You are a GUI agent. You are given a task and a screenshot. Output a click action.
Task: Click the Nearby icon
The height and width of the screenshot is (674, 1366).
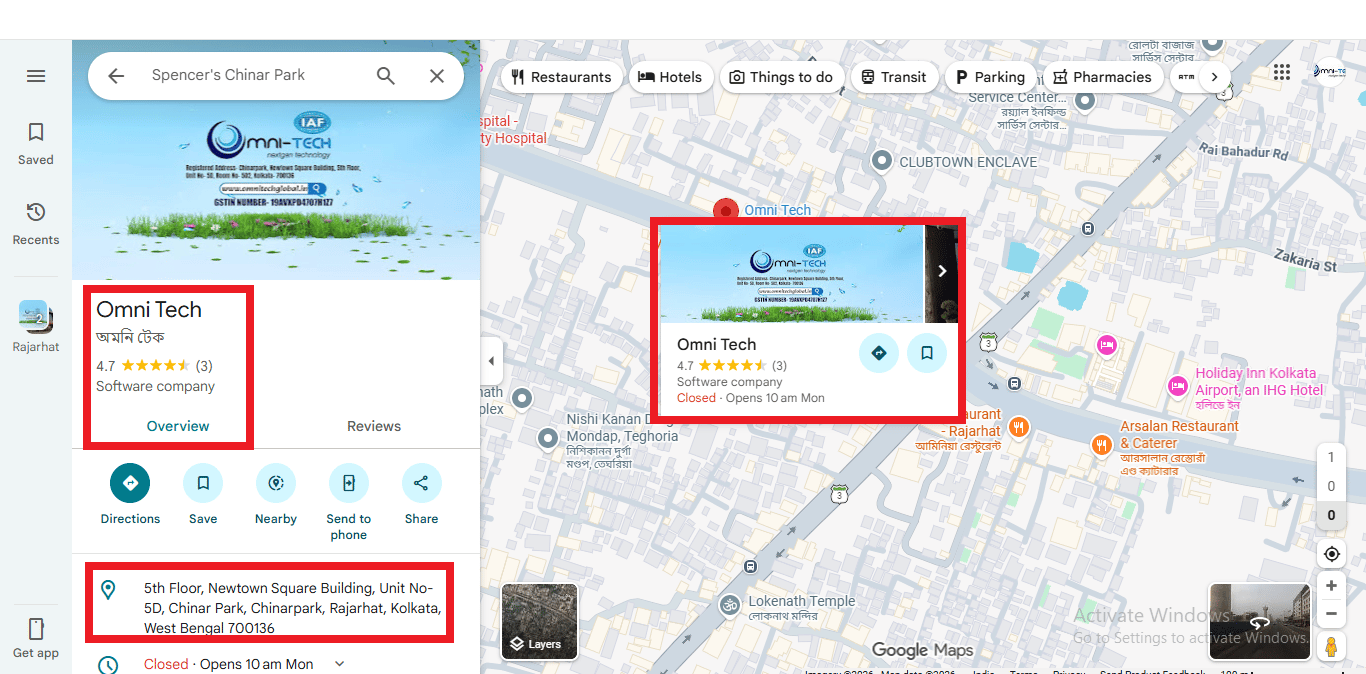(276, 483)
